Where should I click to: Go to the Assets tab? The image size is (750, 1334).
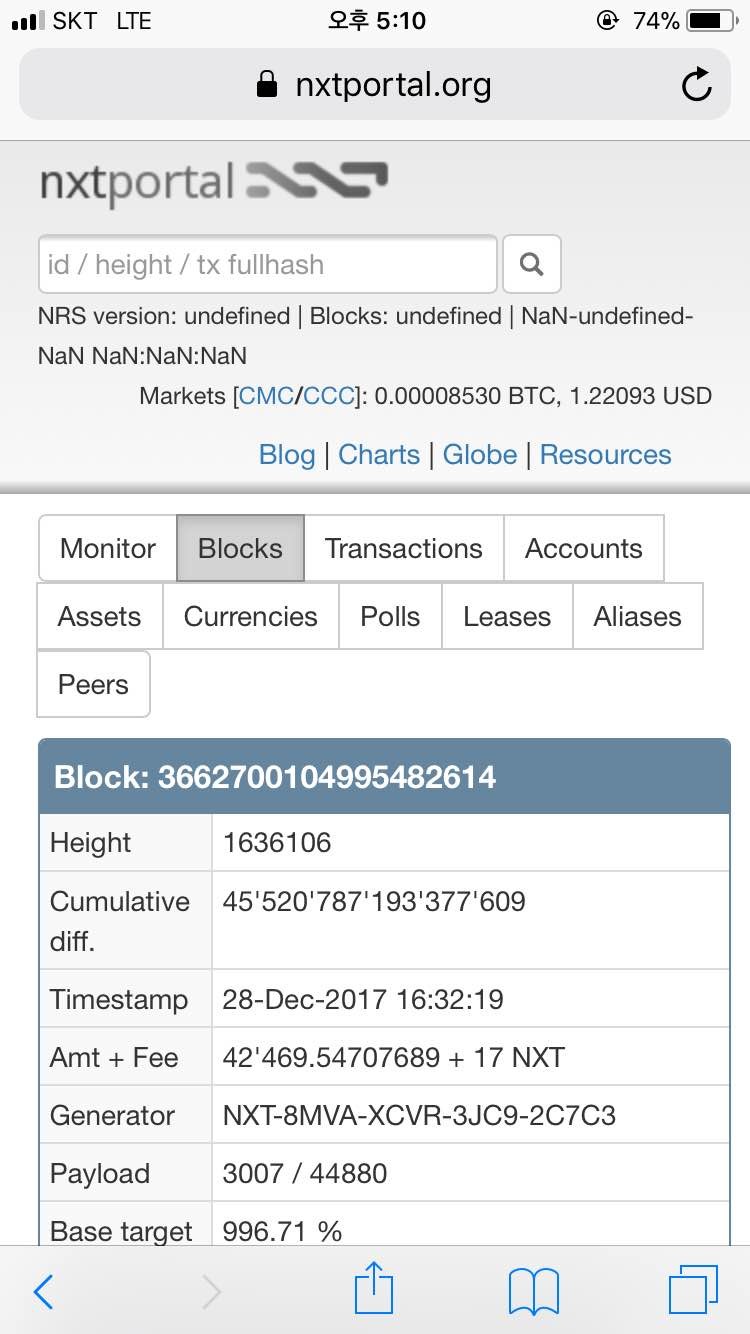tap(99, 616)
